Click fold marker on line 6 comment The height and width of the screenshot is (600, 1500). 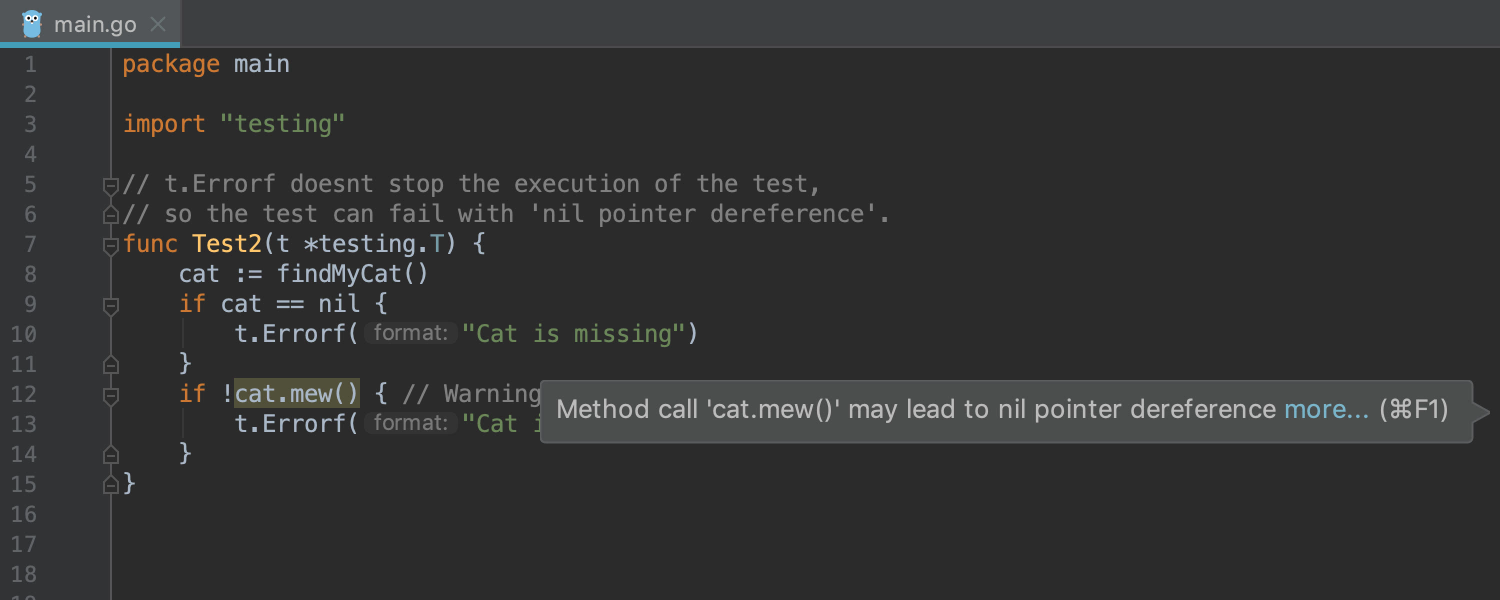pyautogui.click(x=111, y=215)
